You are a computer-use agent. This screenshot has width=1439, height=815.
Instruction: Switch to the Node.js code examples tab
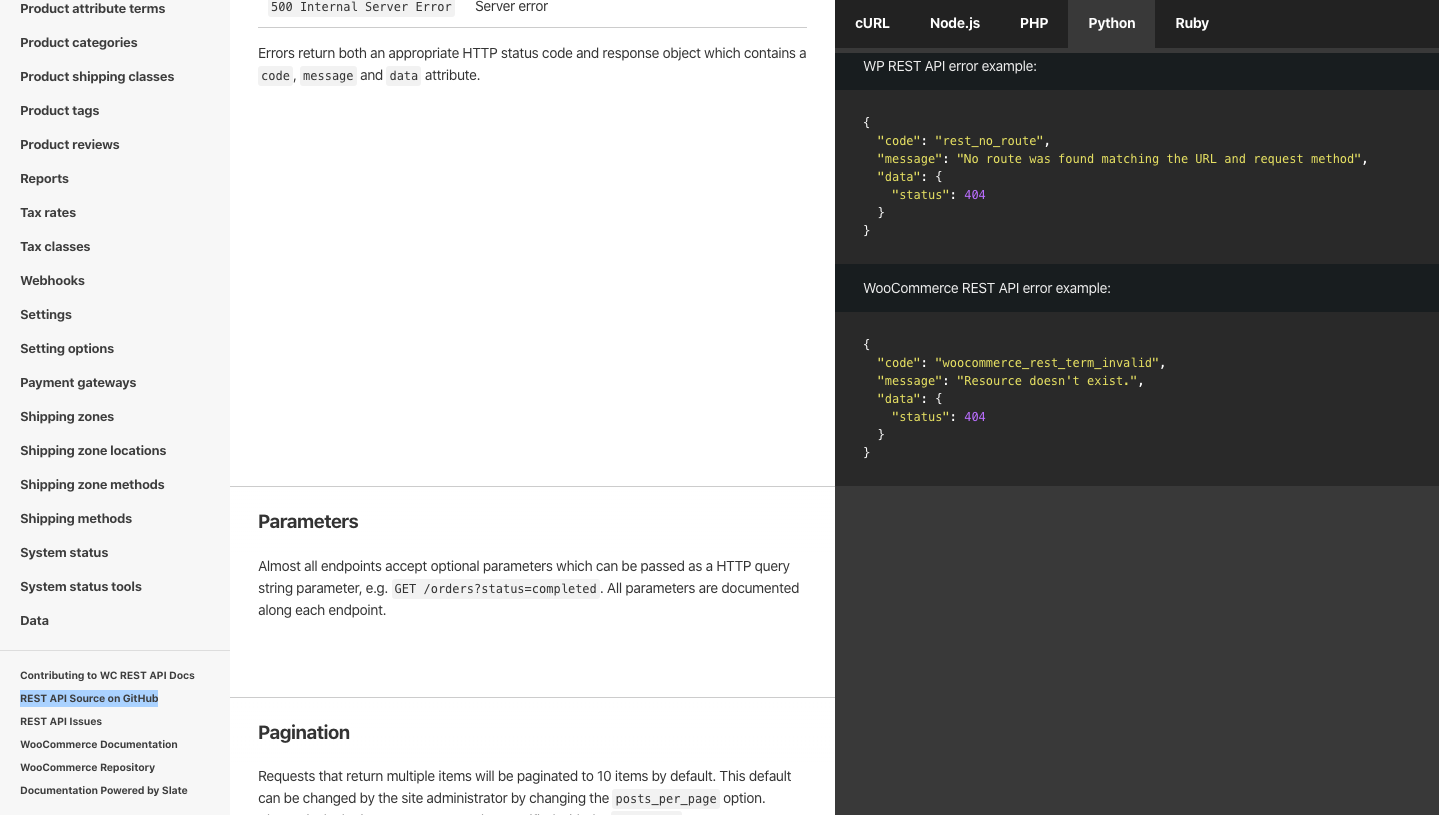pos(953,23)
